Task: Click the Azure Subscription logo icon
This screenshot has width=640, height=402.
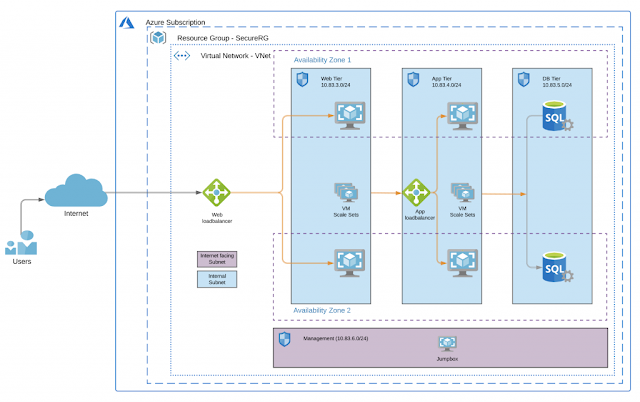Action: click(128, 21)
